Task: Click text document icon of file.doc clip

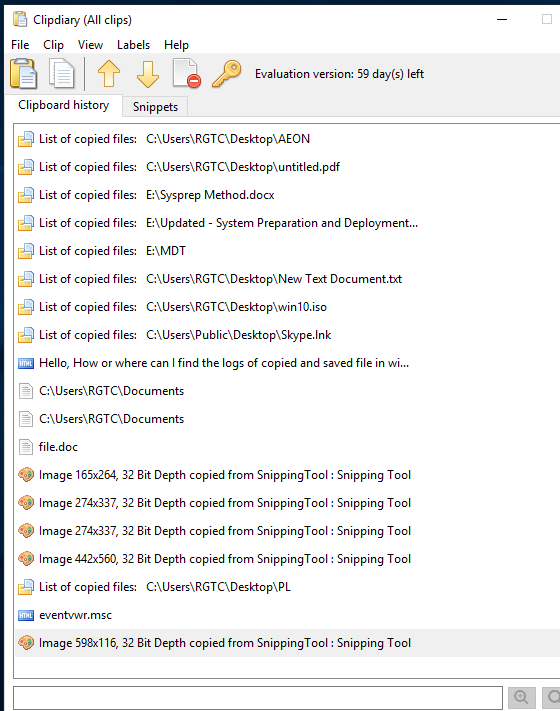Action: (x=26, y=447)
